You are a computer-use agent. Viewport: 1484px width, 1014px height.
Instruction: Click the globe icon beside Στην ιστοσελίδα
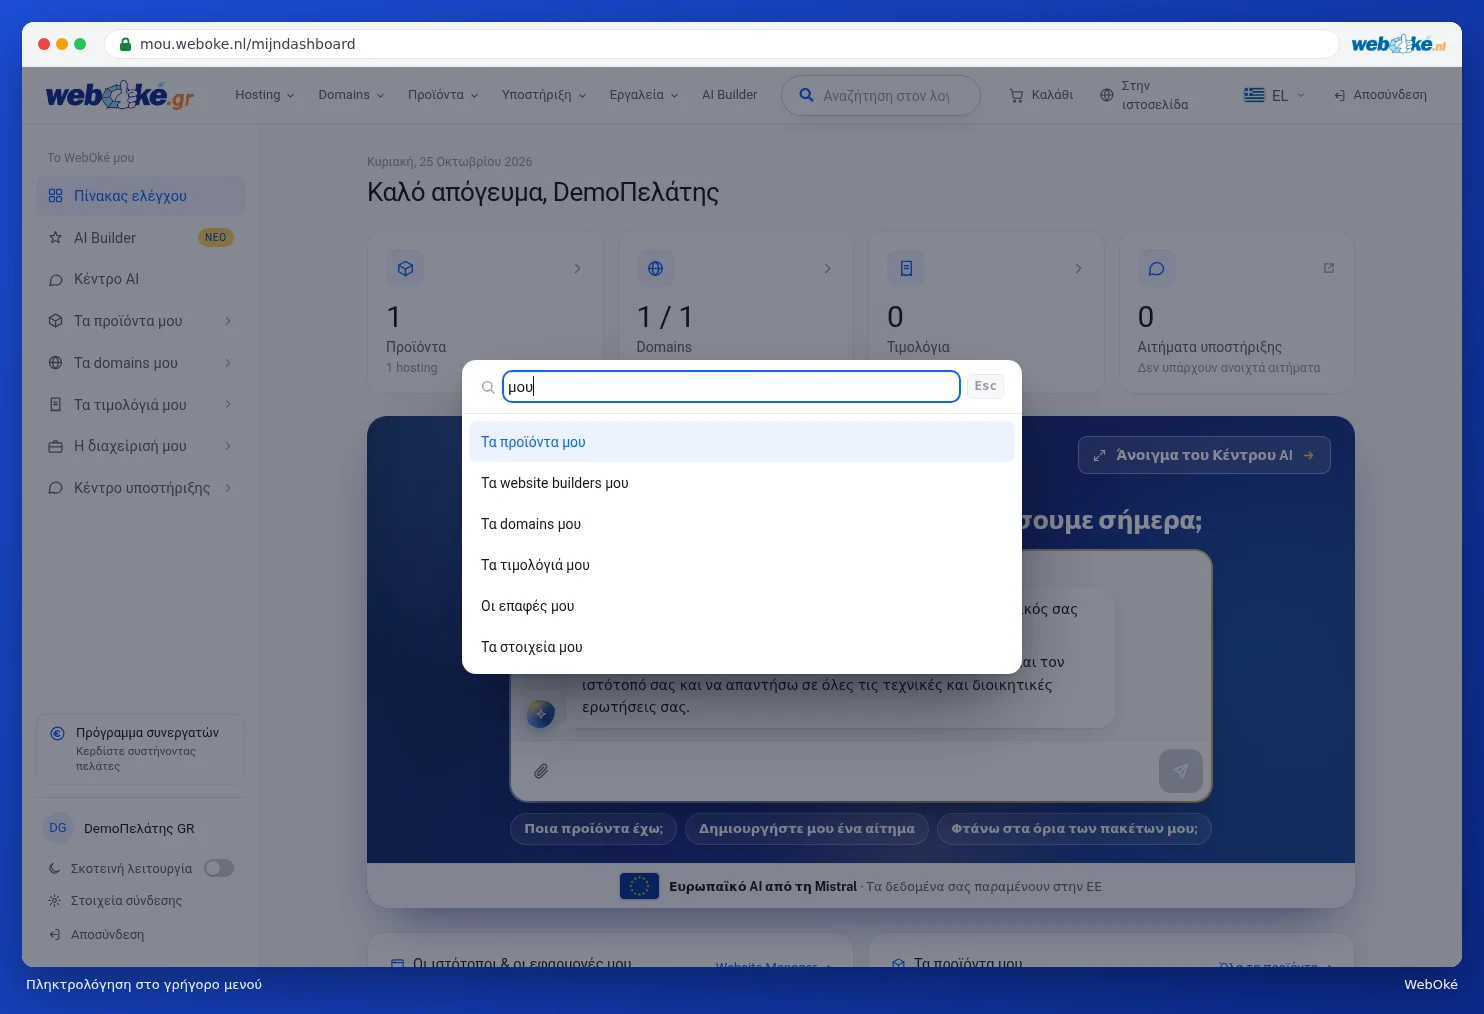[1106, 96]
